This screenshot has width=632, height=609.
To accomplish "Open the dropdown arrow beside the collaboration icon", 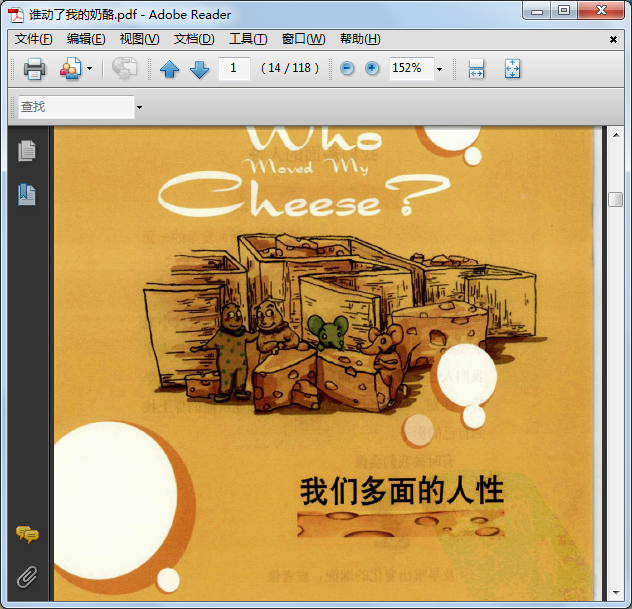I will point(89,69).
